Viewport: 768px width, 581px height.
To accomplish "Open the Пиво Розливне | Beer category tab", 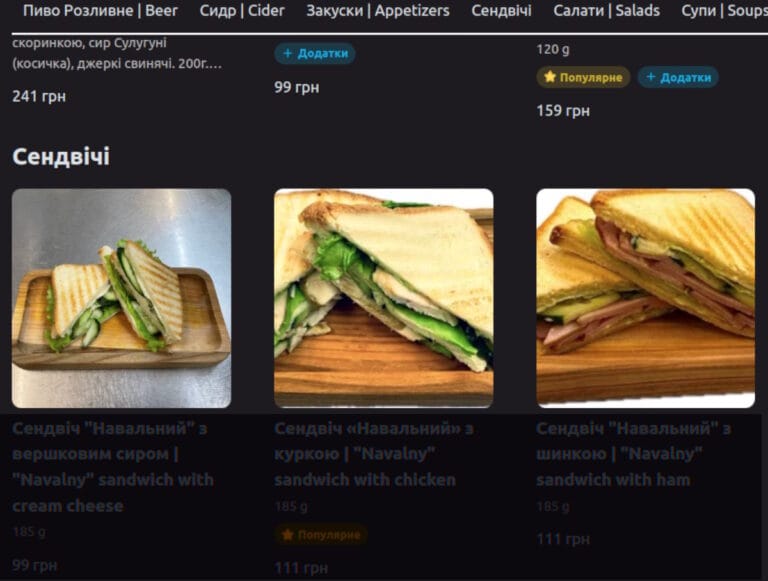I will (x=100, y=11).
